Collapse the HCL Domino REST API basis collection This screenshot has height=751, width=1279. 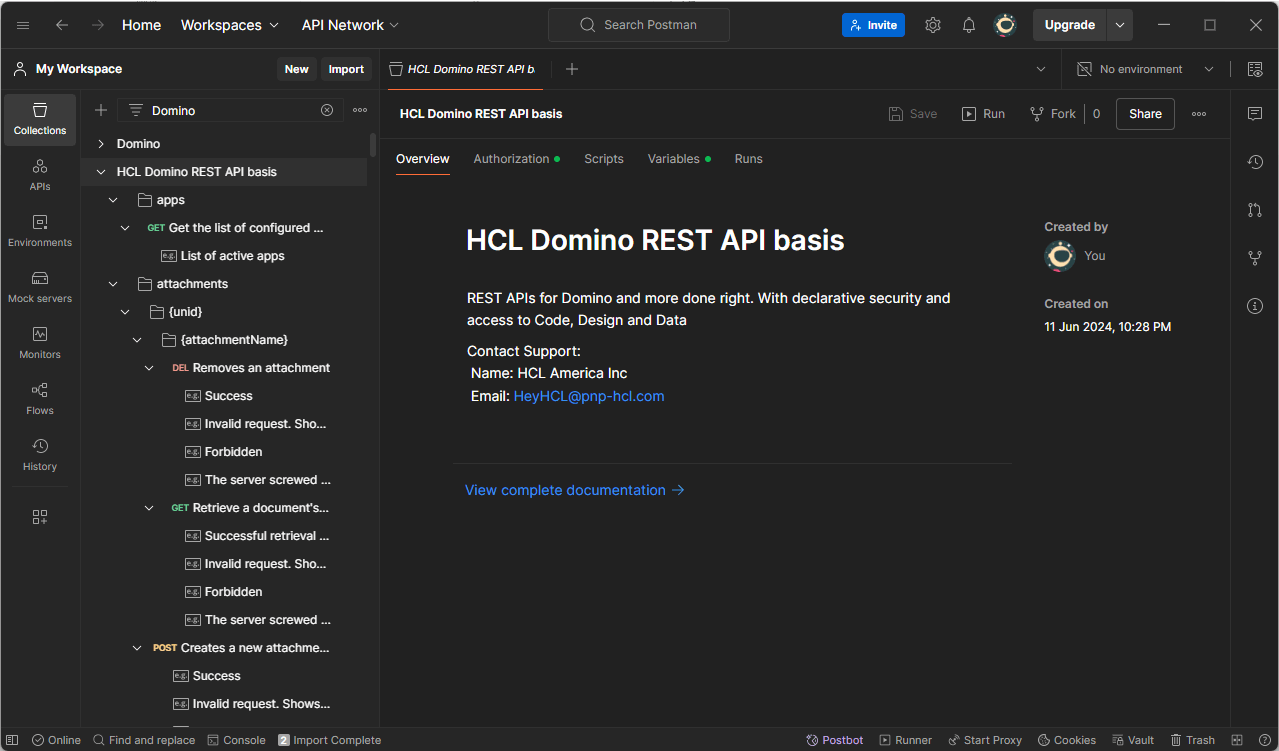pos(101,172)
